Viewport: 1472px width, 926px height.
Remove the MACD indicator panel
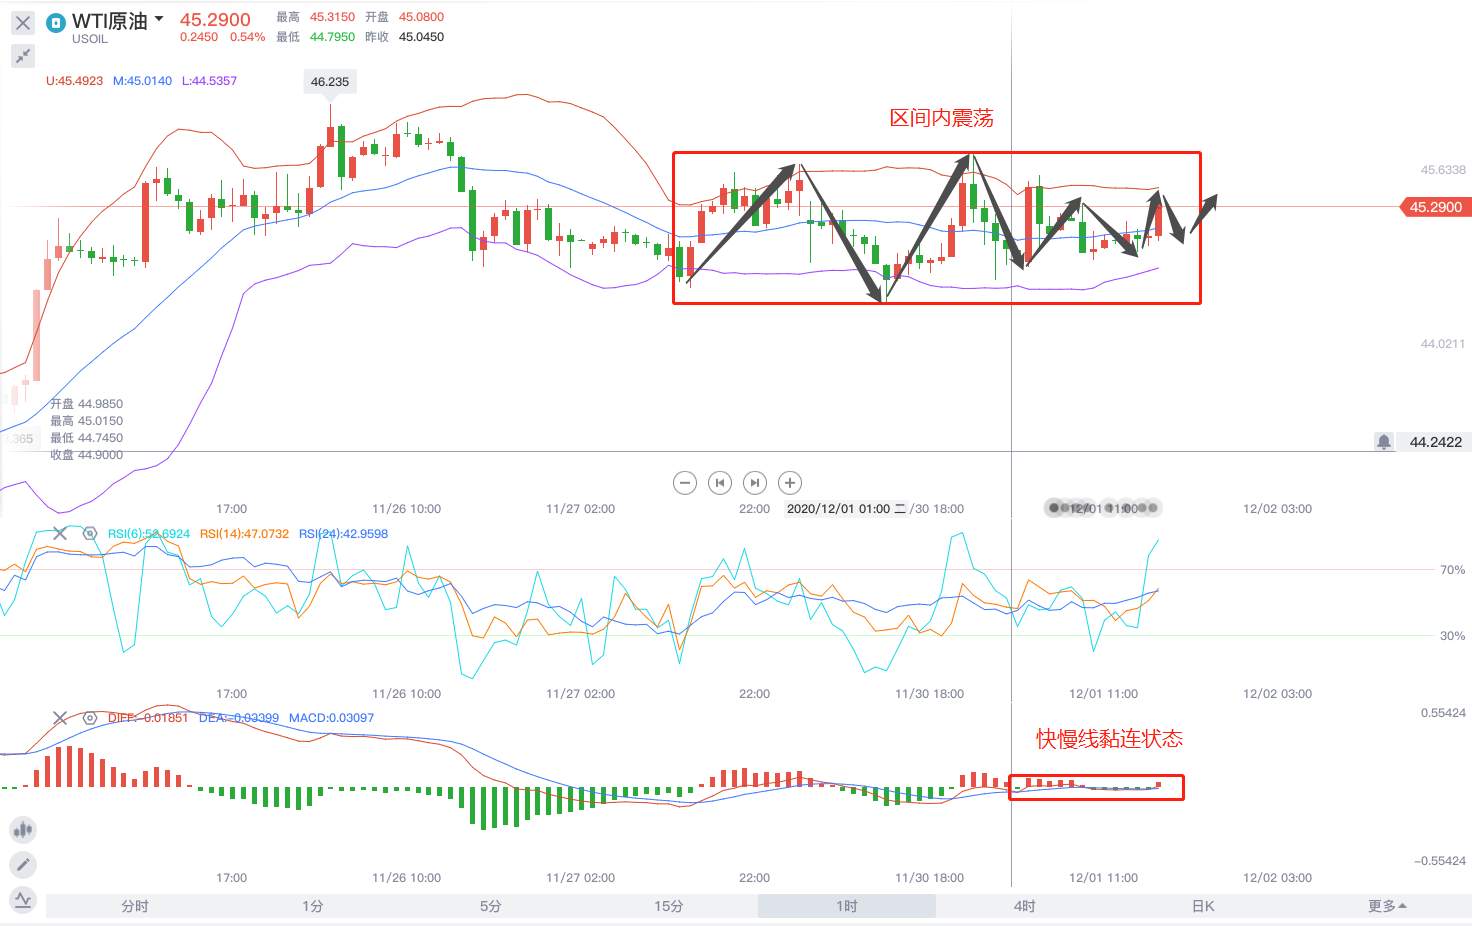pos(60,718)
